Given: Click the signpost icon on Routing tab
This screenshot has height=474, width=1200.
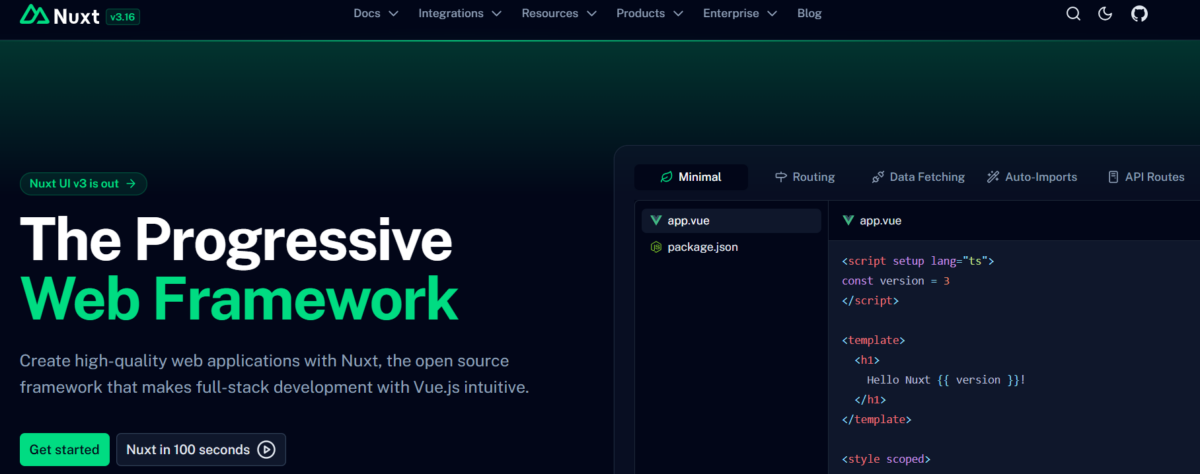Looking at the screenshot, I should 781,177.
